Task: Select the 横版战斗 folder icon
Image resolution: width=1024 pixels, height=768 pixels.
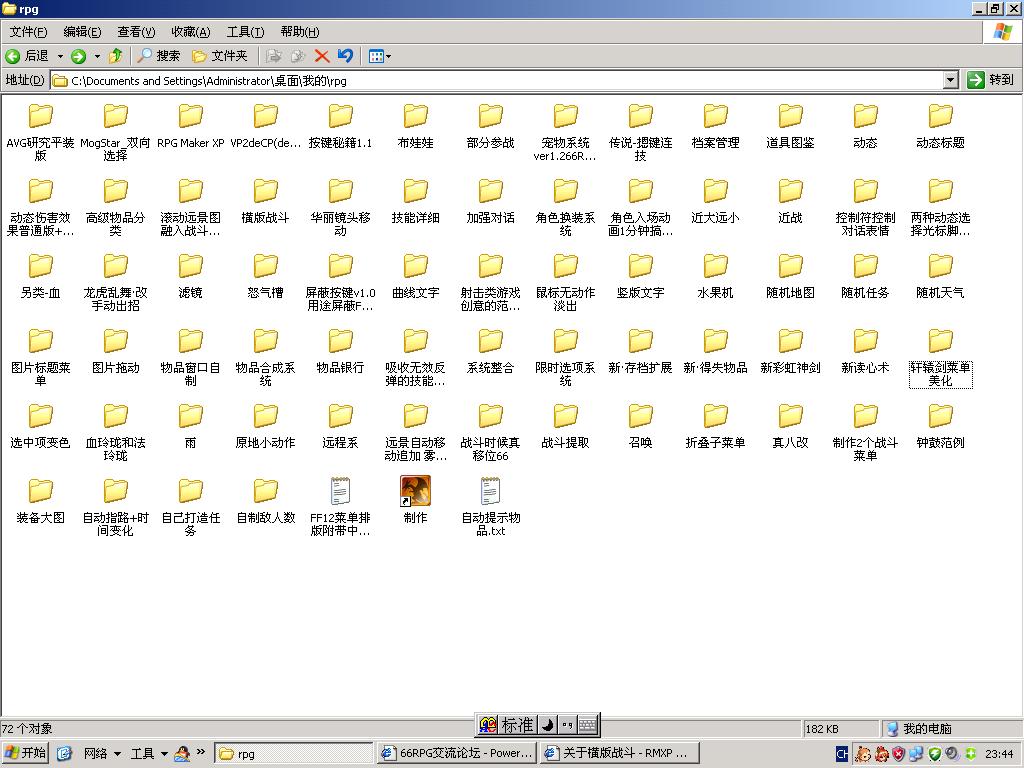Action: (x=265, y=191)
